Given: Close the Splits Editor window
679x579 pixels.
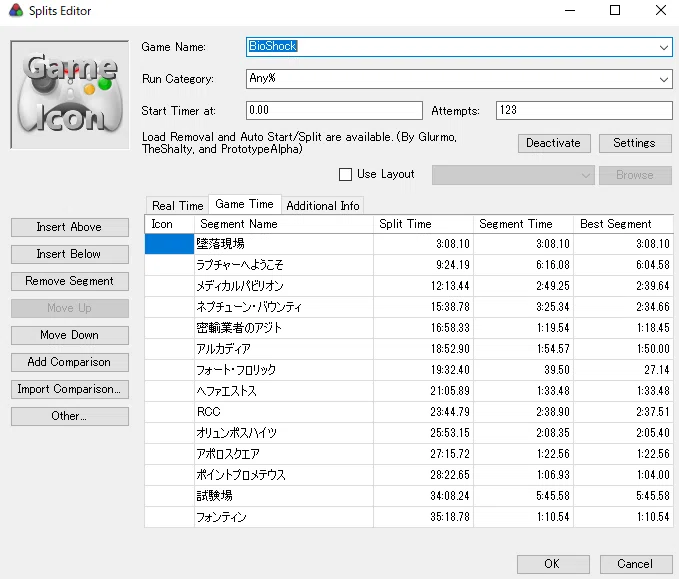Looking at the screenshot, I should click(x=661, y=10).
